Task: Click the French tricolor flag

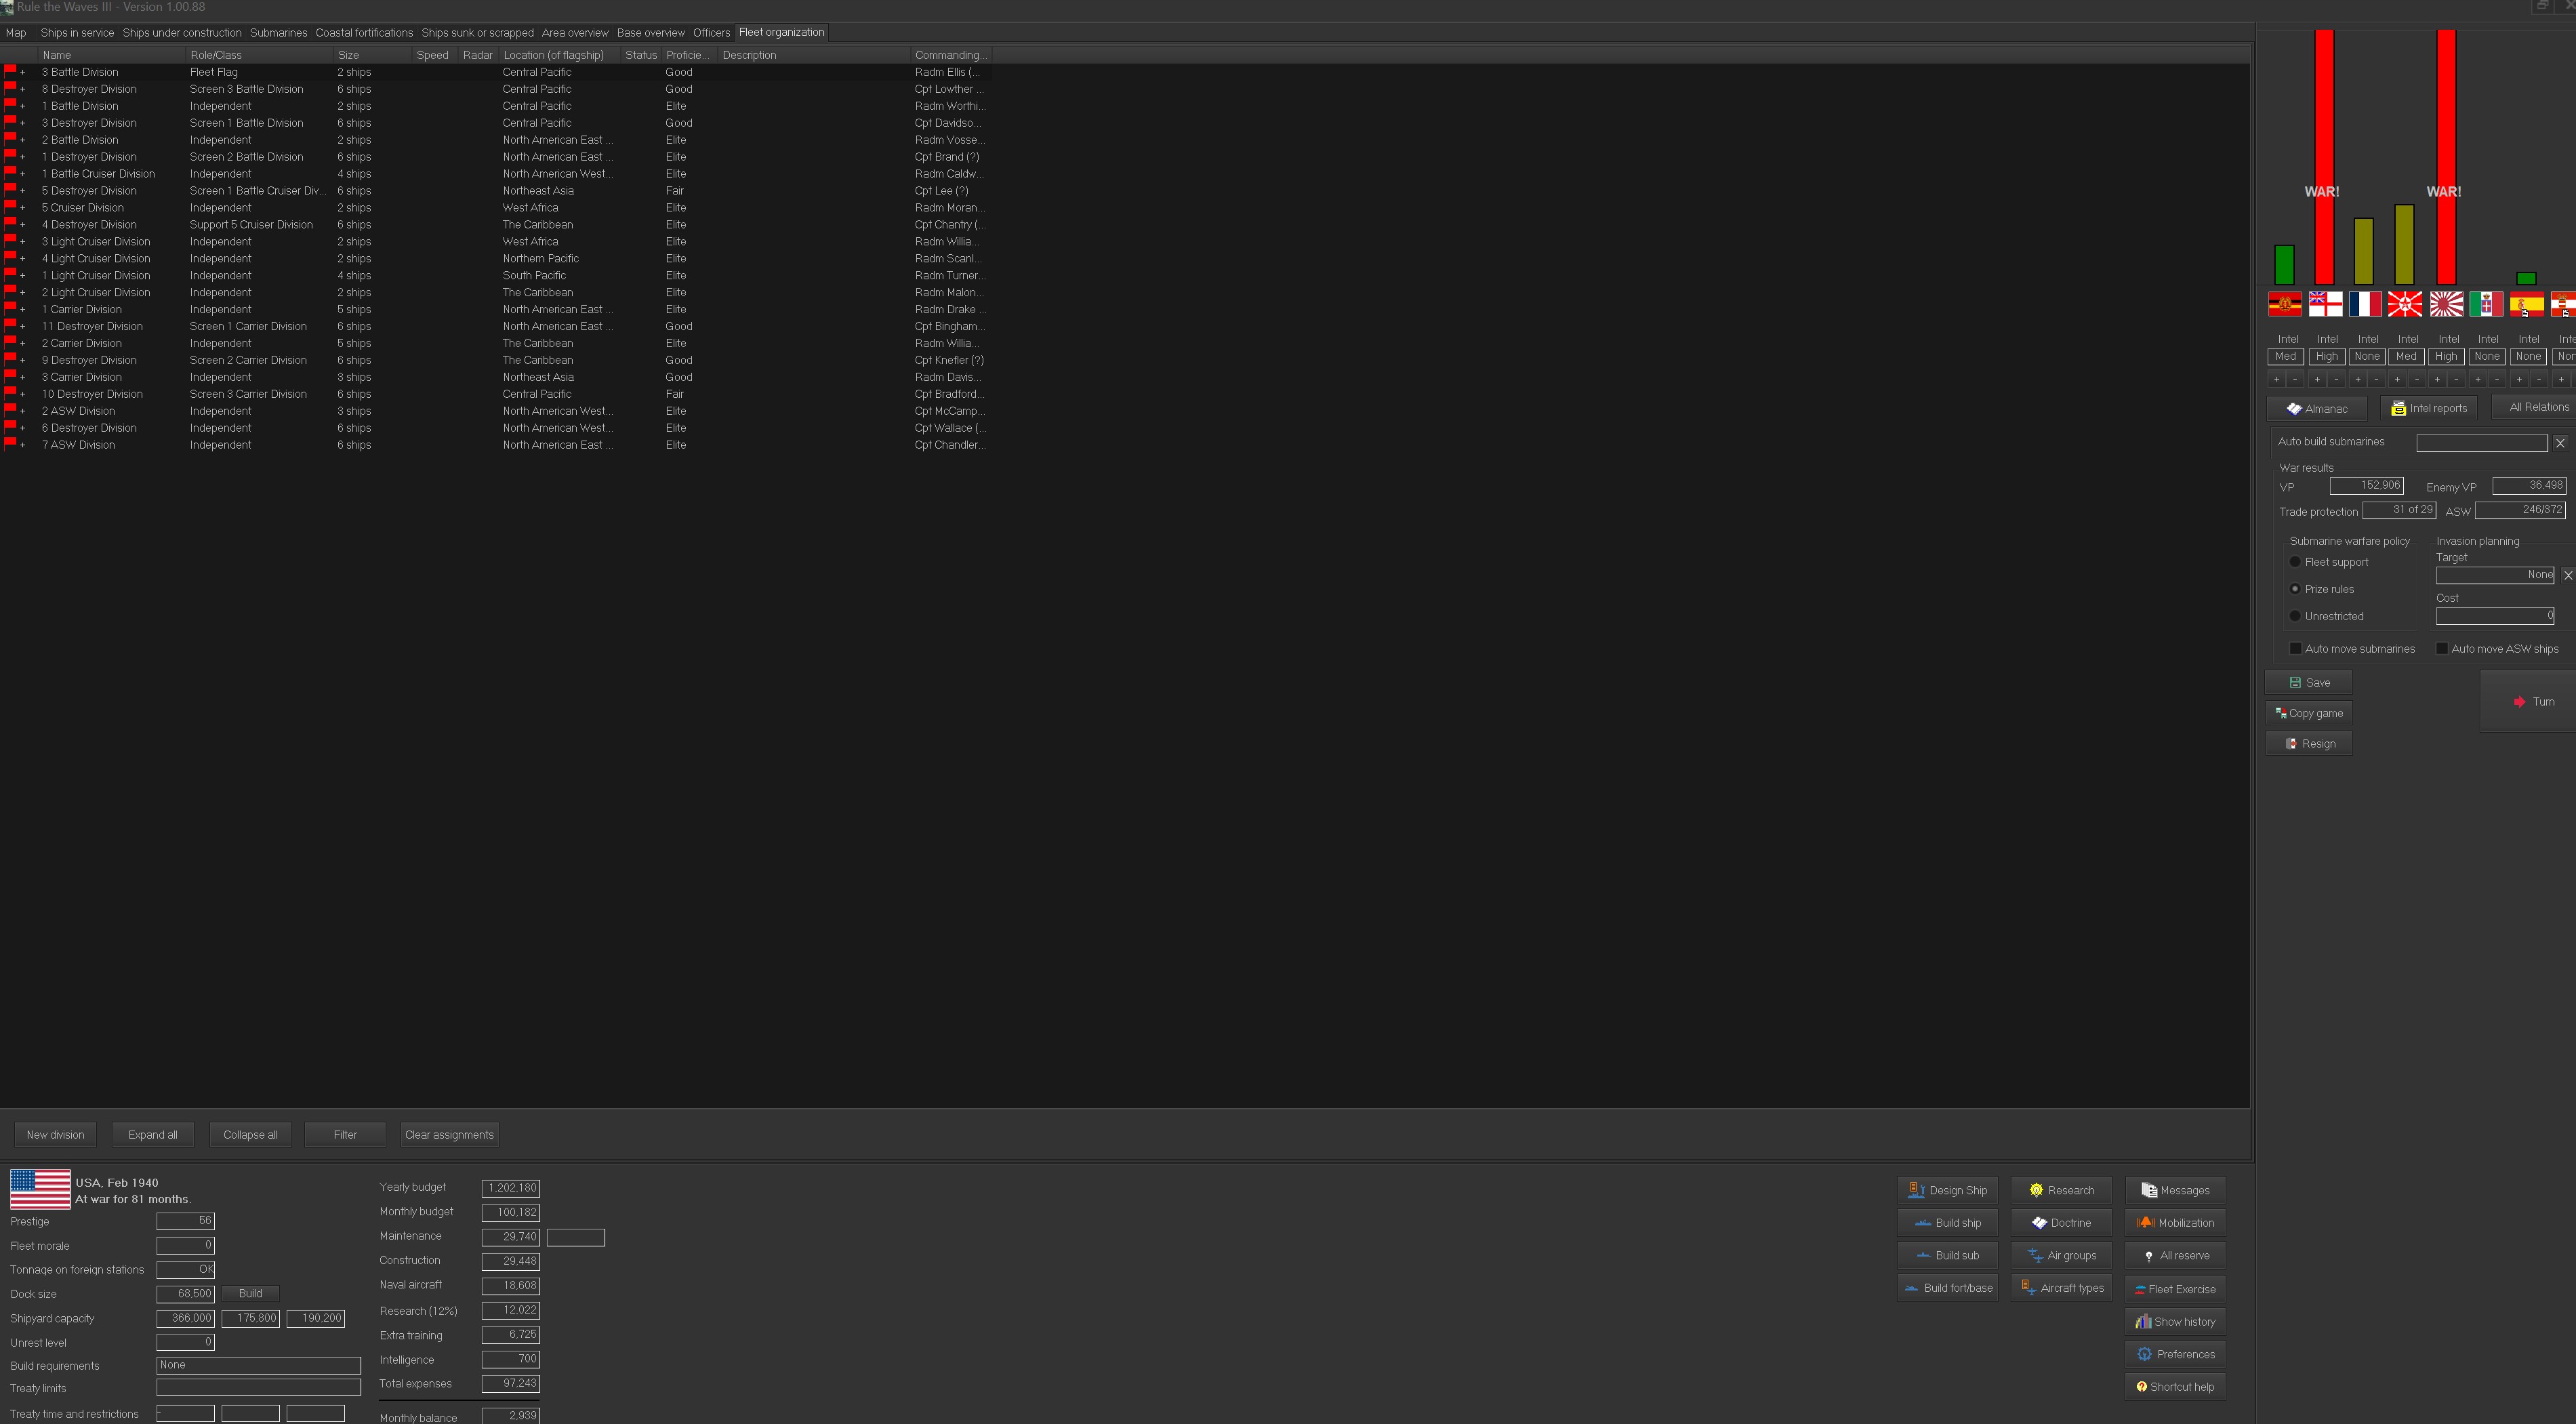Action: (x=2365, y=303)
